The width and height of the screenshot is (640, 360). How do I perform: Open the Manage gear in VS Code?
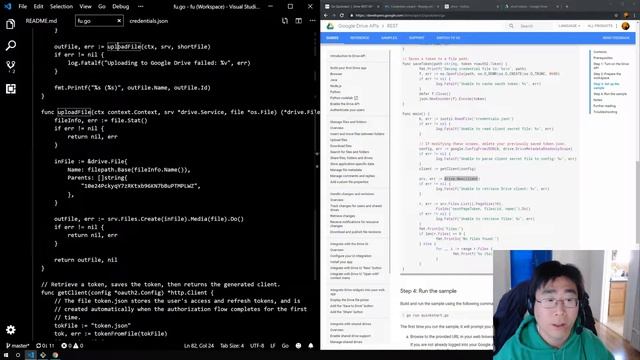pos(11,329)
